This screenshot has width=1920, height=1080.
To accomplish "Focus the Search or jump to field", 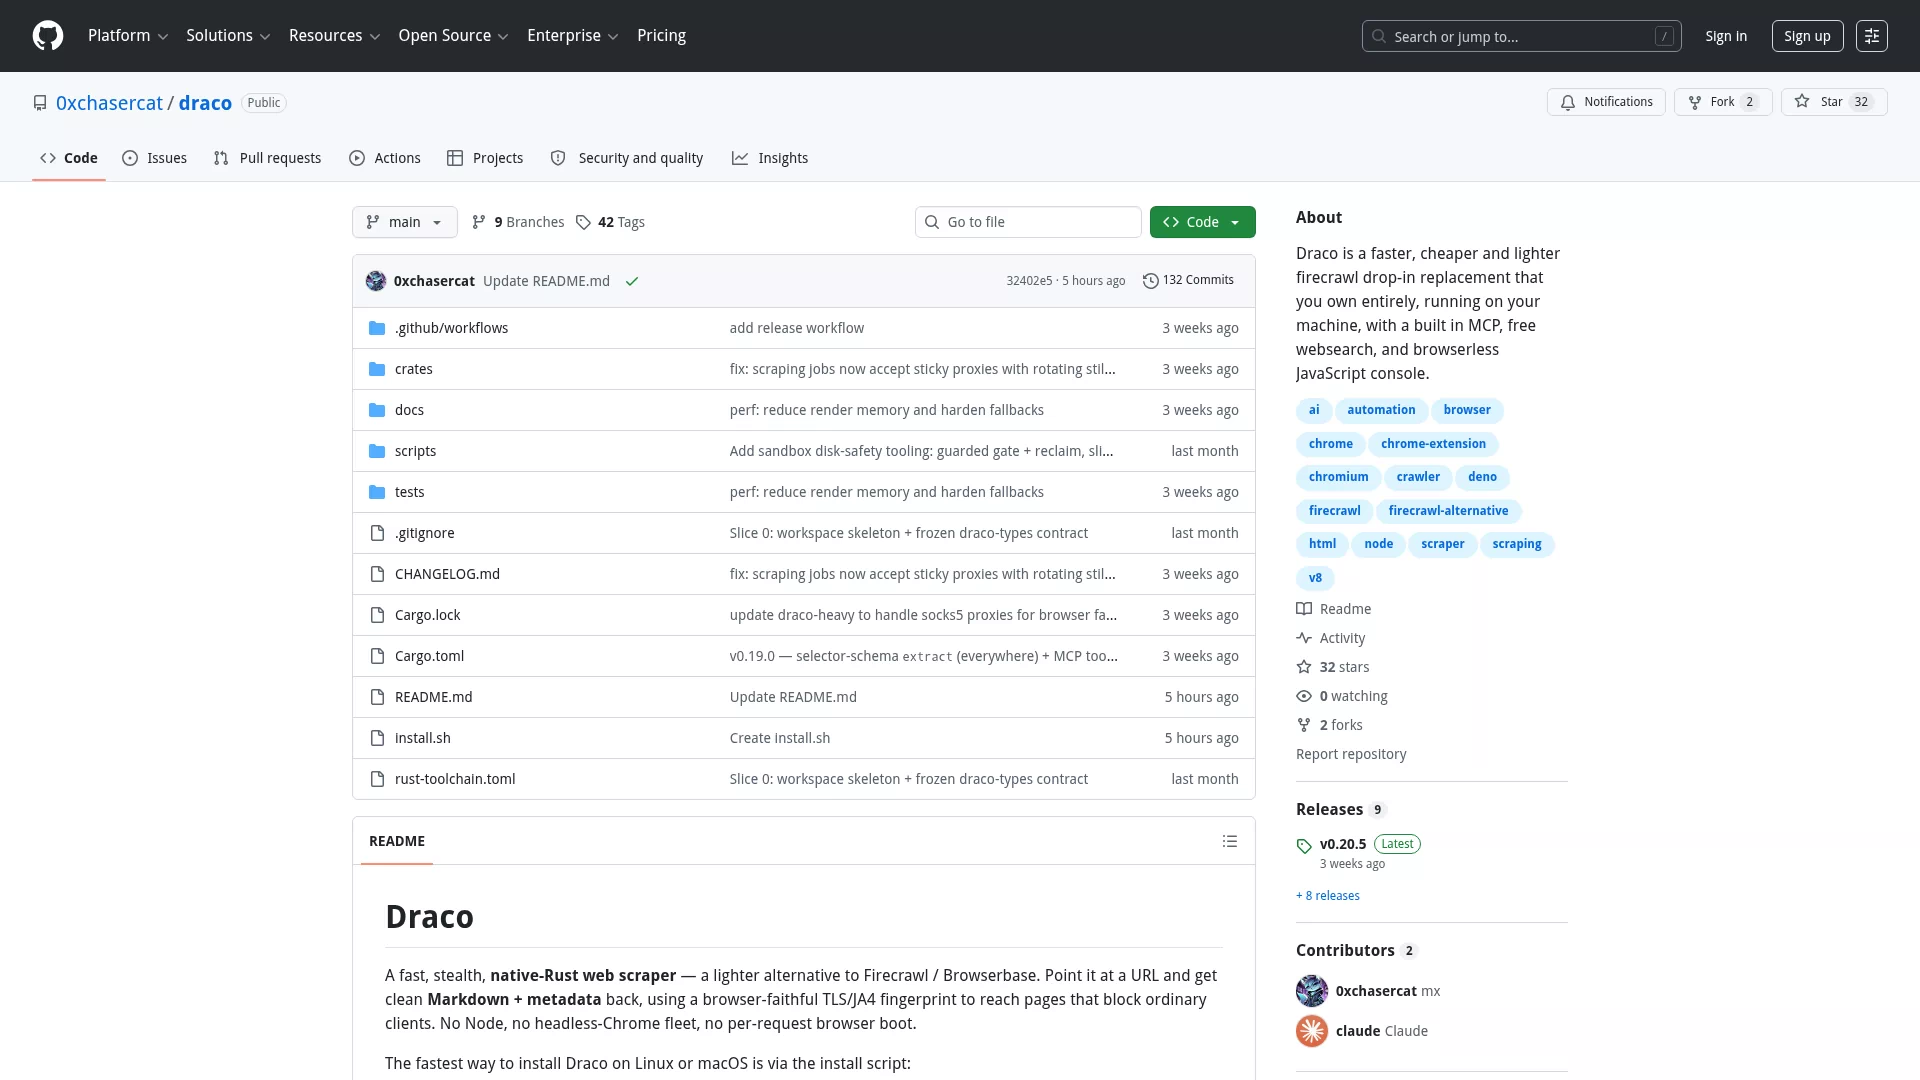I will [x=1521, y=36].
